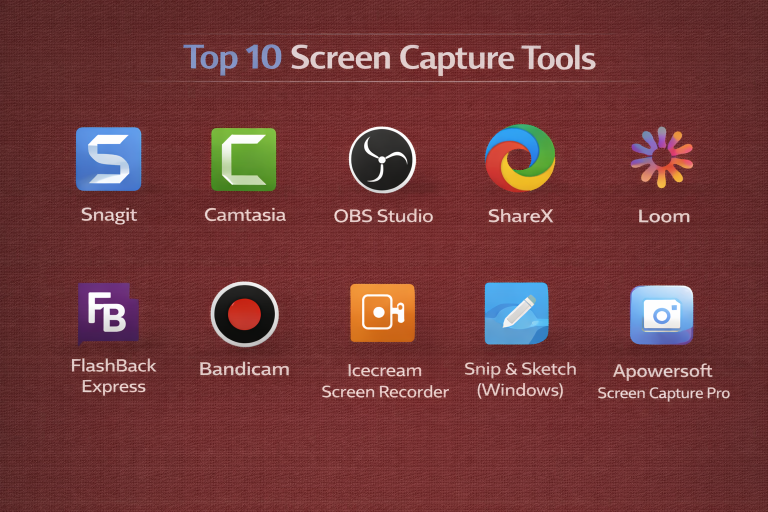Select the "Camtasia" label text

pos(245,215)
